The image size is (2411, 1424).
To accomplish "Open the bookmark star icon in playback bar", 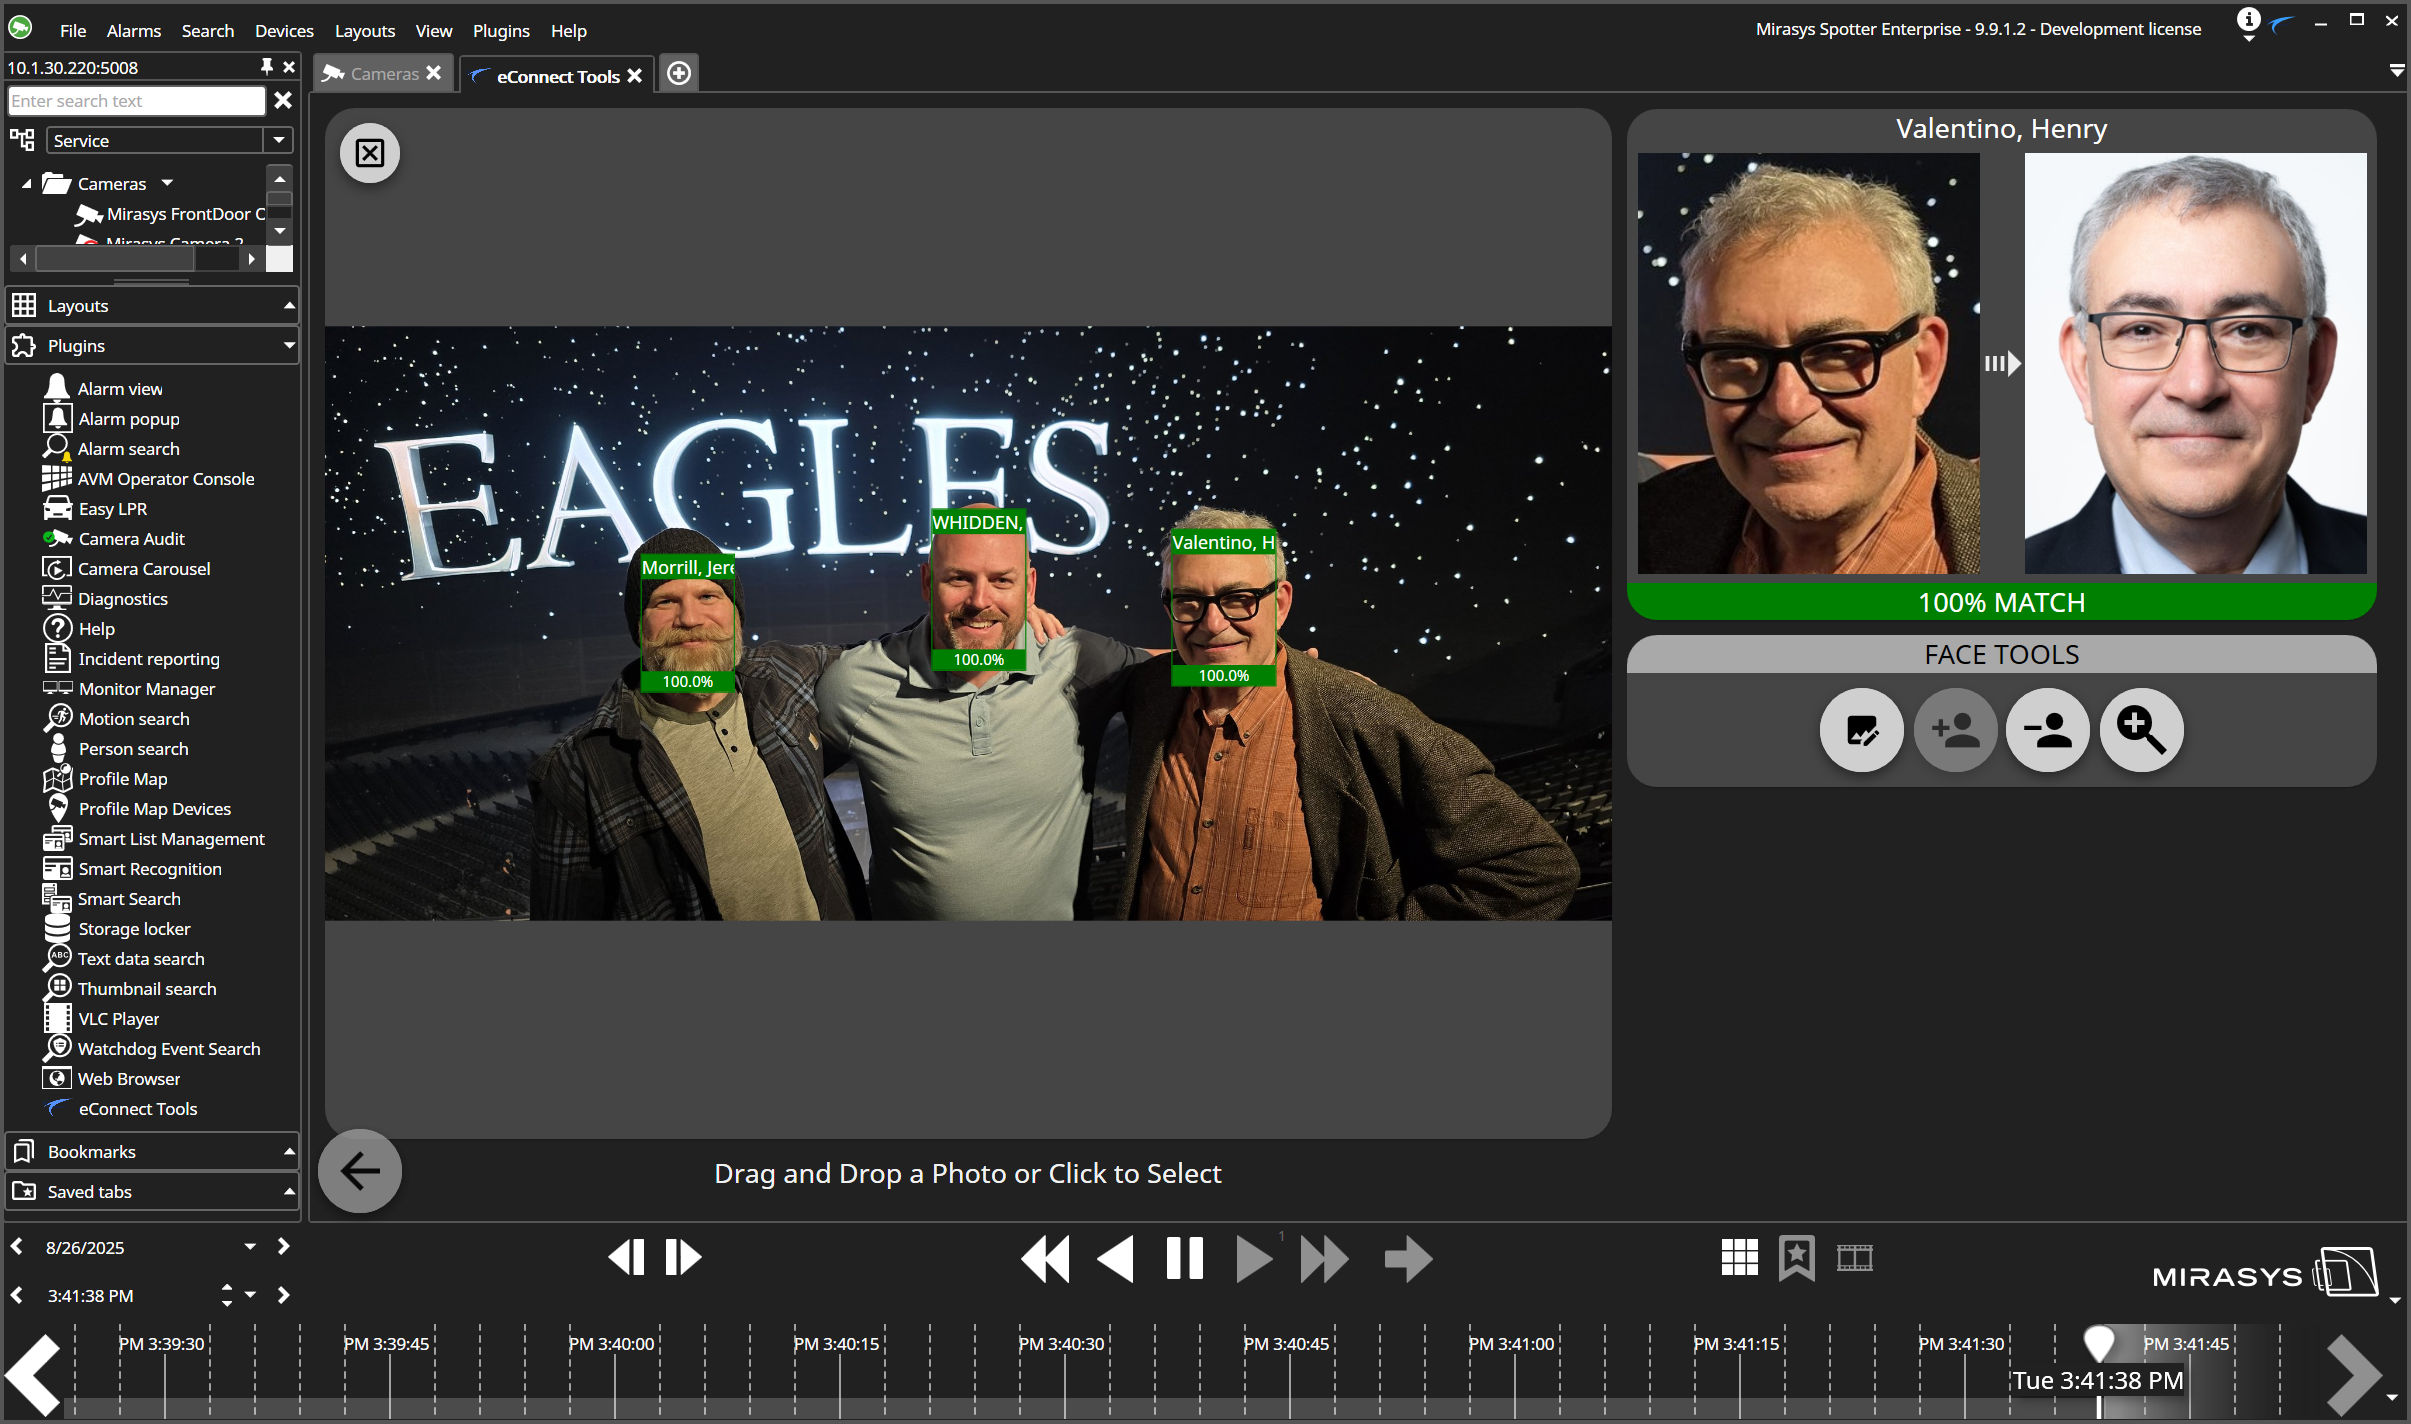I will tap(1796, 1257).
